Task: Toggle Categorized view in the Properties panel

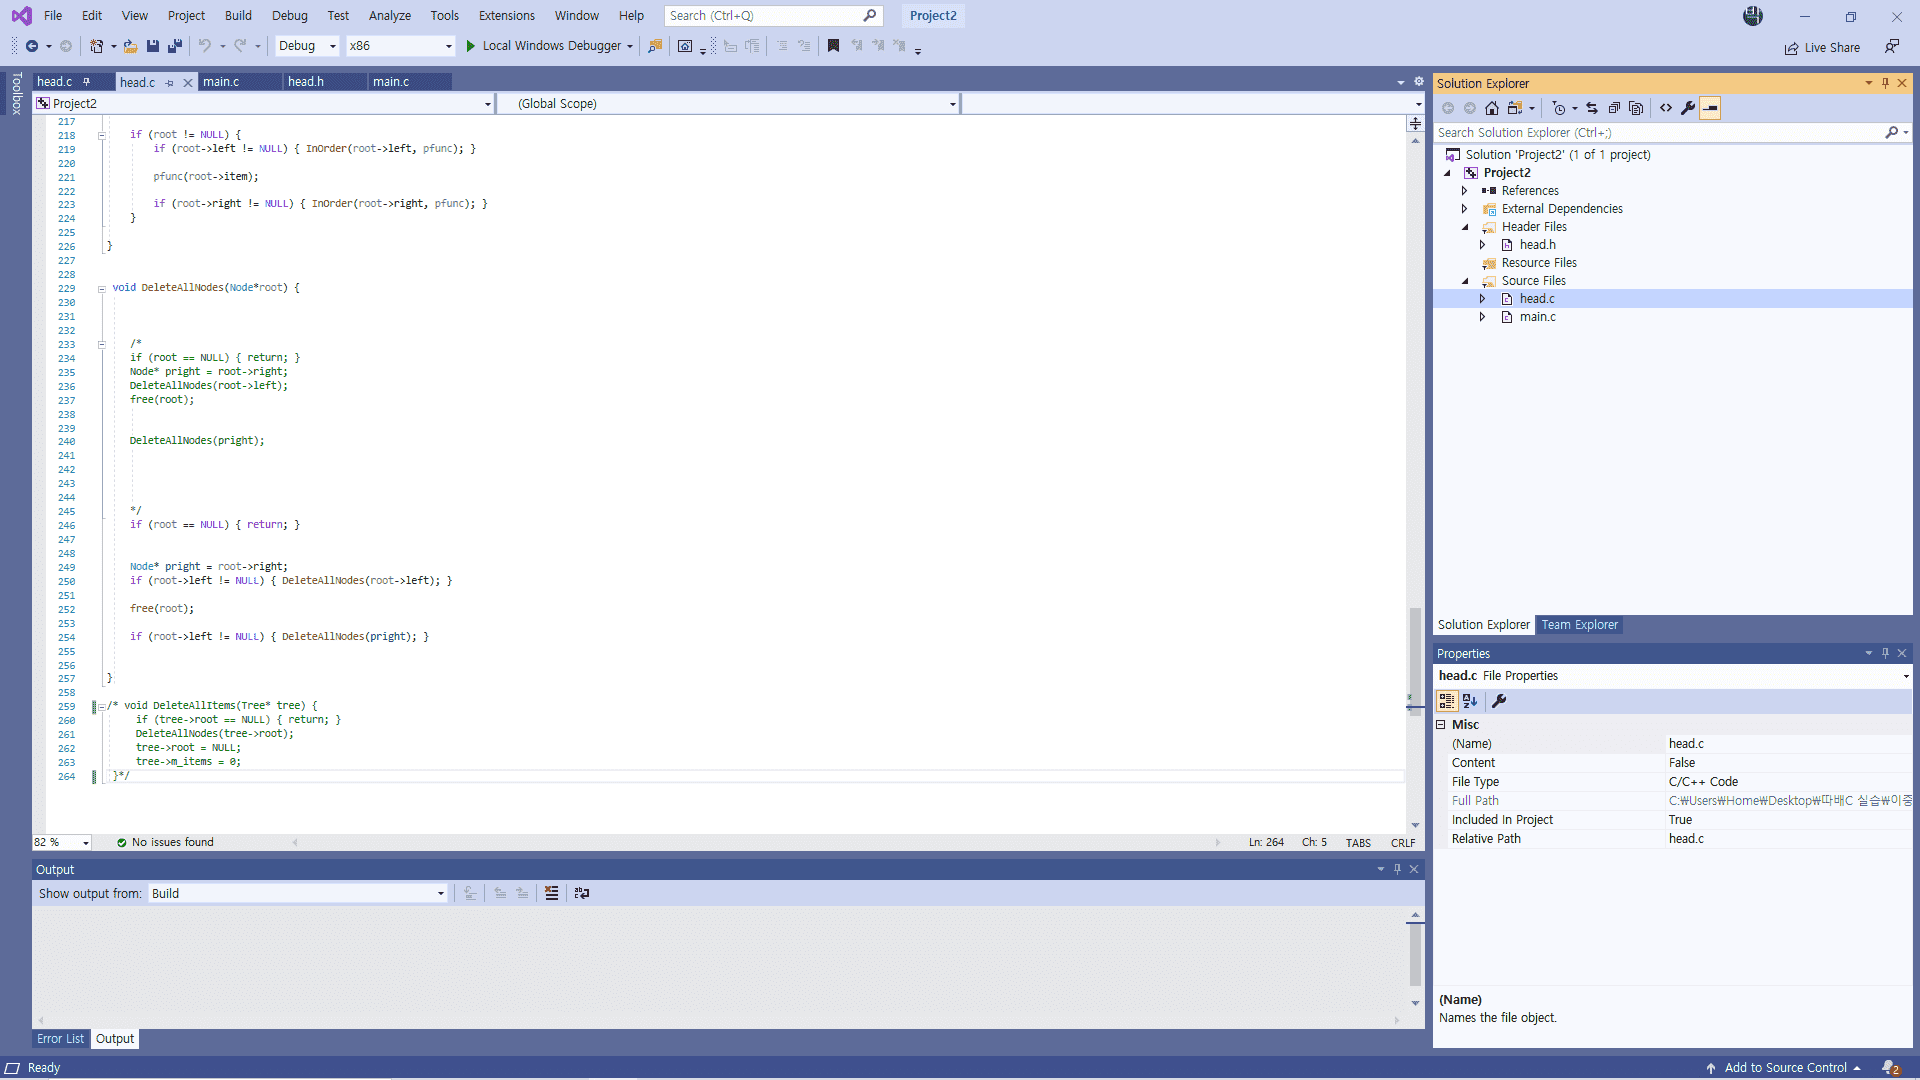Action: [x=1447, y=701]
